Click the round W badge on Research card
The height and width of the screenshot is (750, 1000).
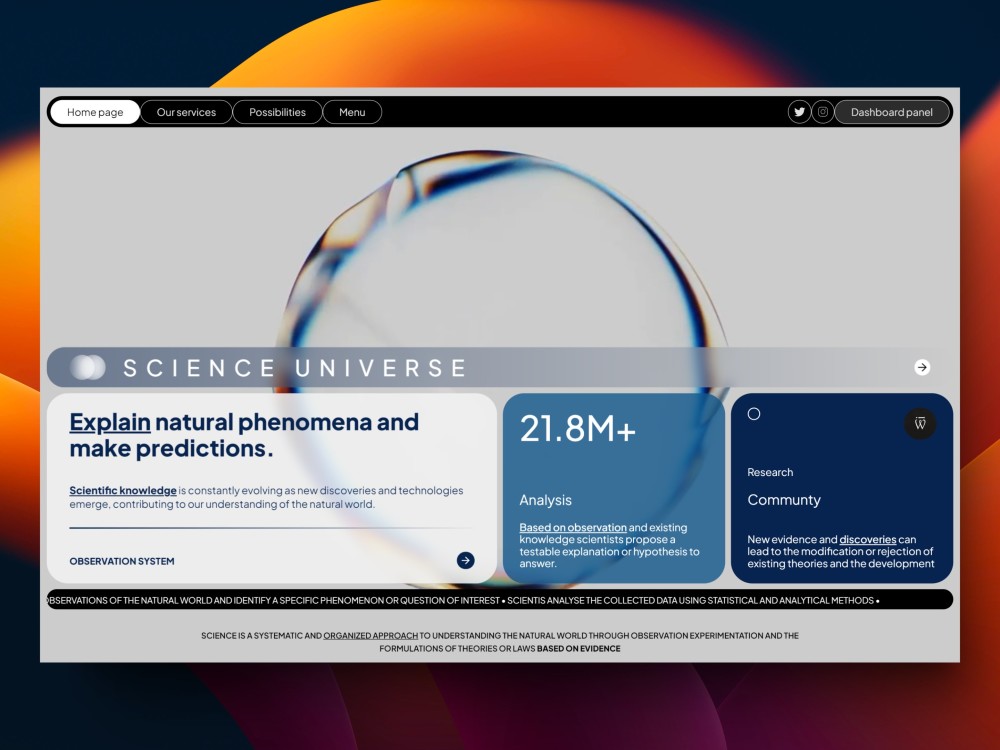(x=920, y=423)
